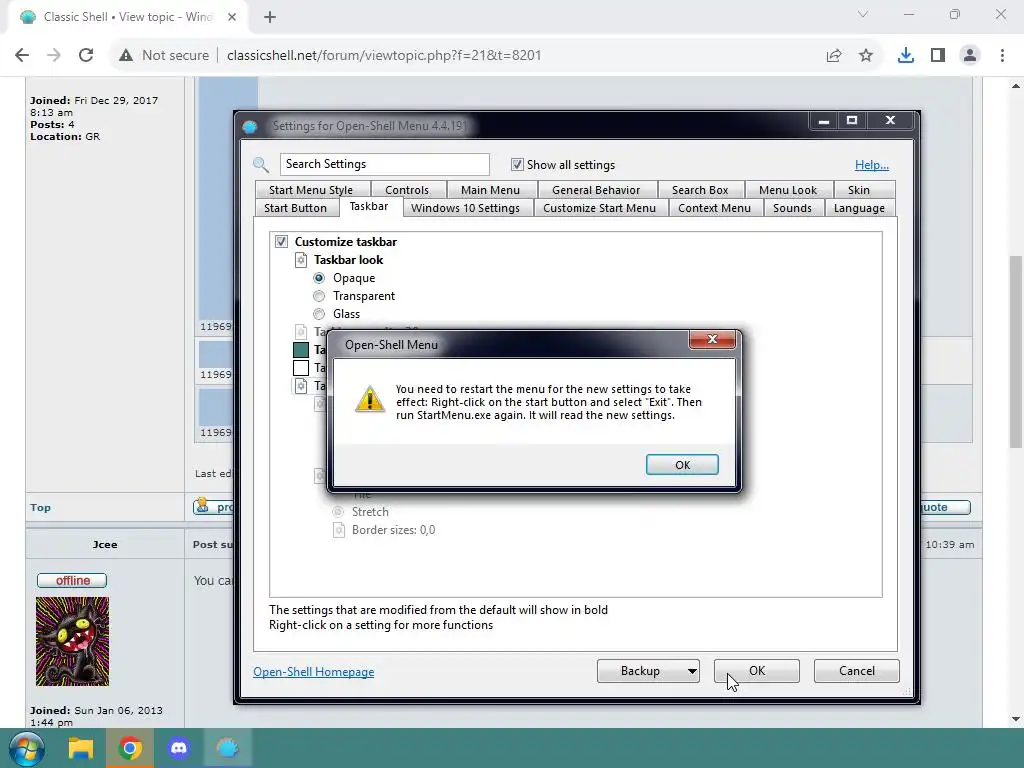Screen dimensions: 1024x768
Task: Open the tab search chevron
Action: pyautogui.click(x=863, y=14)
